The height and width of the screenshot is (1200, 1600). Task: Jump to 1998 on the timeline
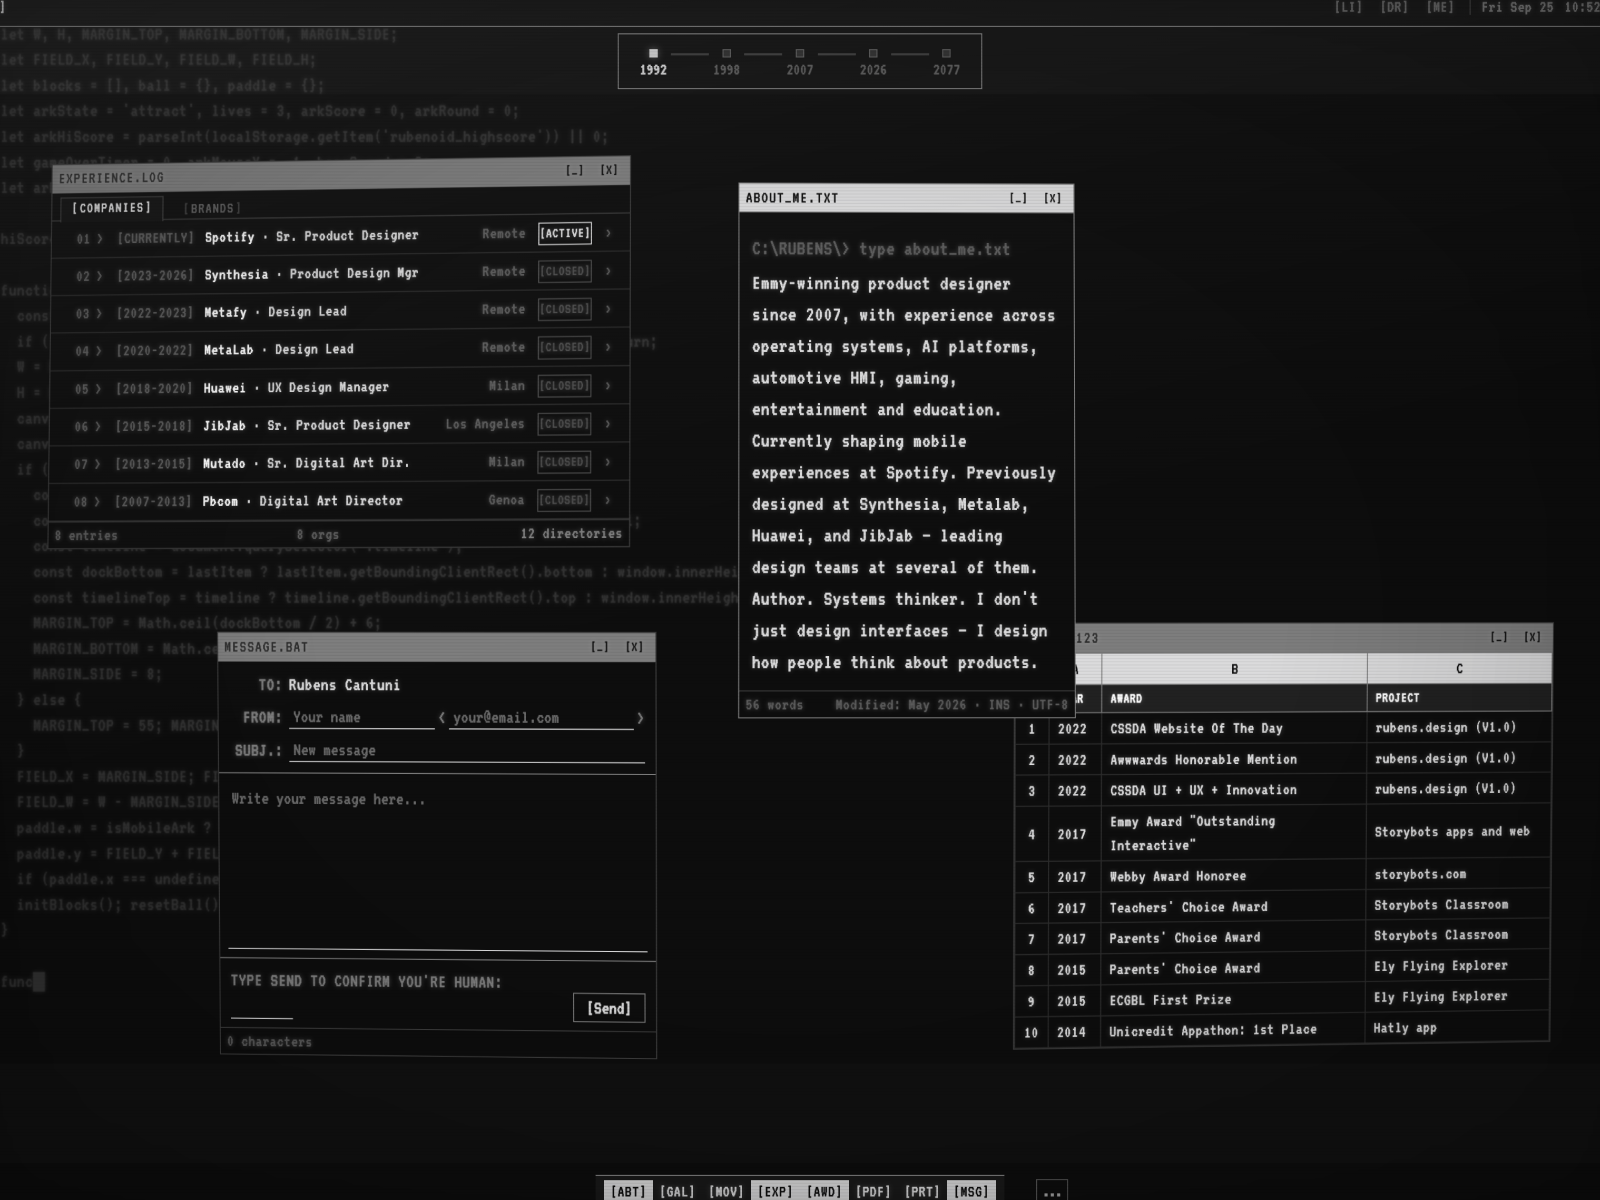(x=726, y=62)
